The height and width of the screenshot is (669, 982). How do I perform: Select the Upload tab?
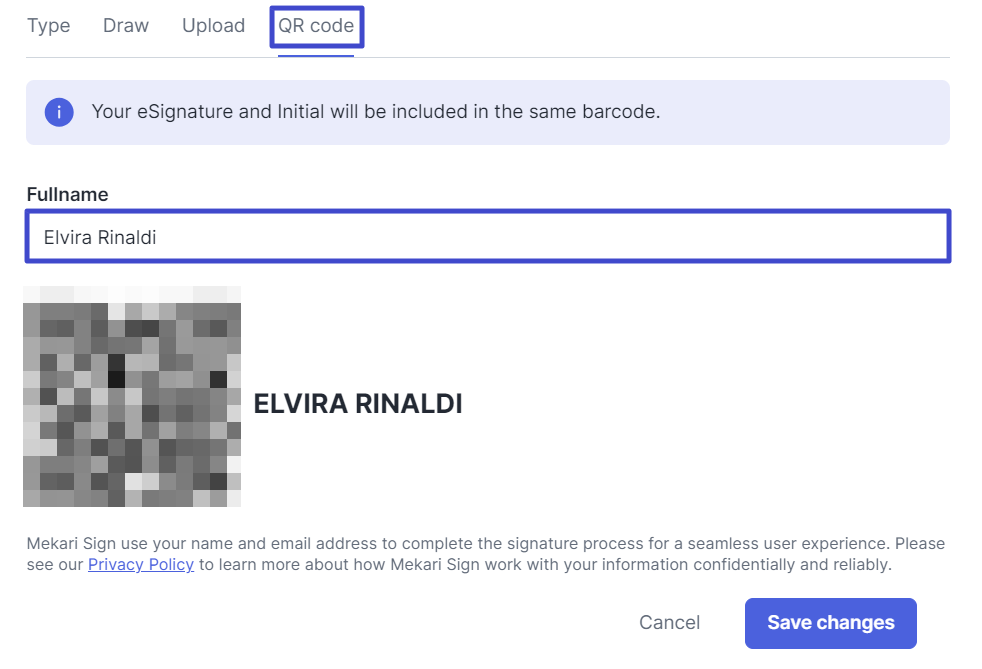213,26
